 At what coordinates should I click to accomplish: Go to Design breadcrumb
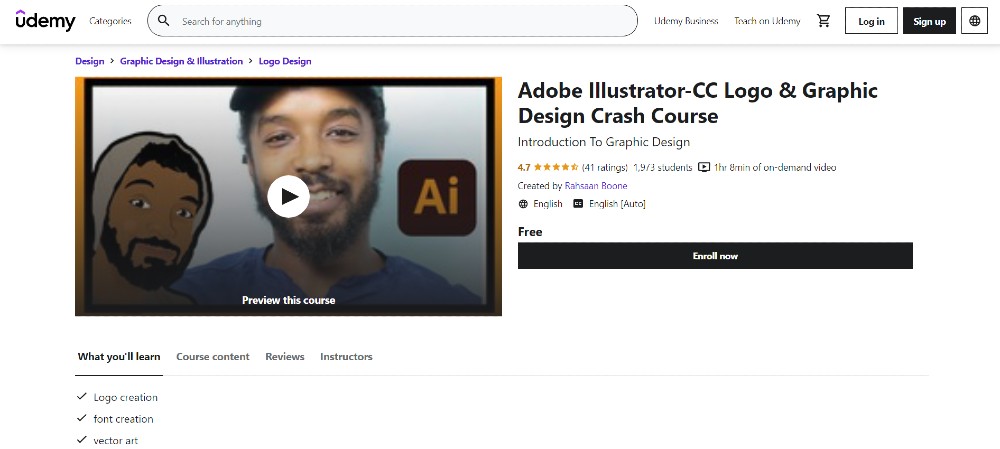click(x=89, y=61)
